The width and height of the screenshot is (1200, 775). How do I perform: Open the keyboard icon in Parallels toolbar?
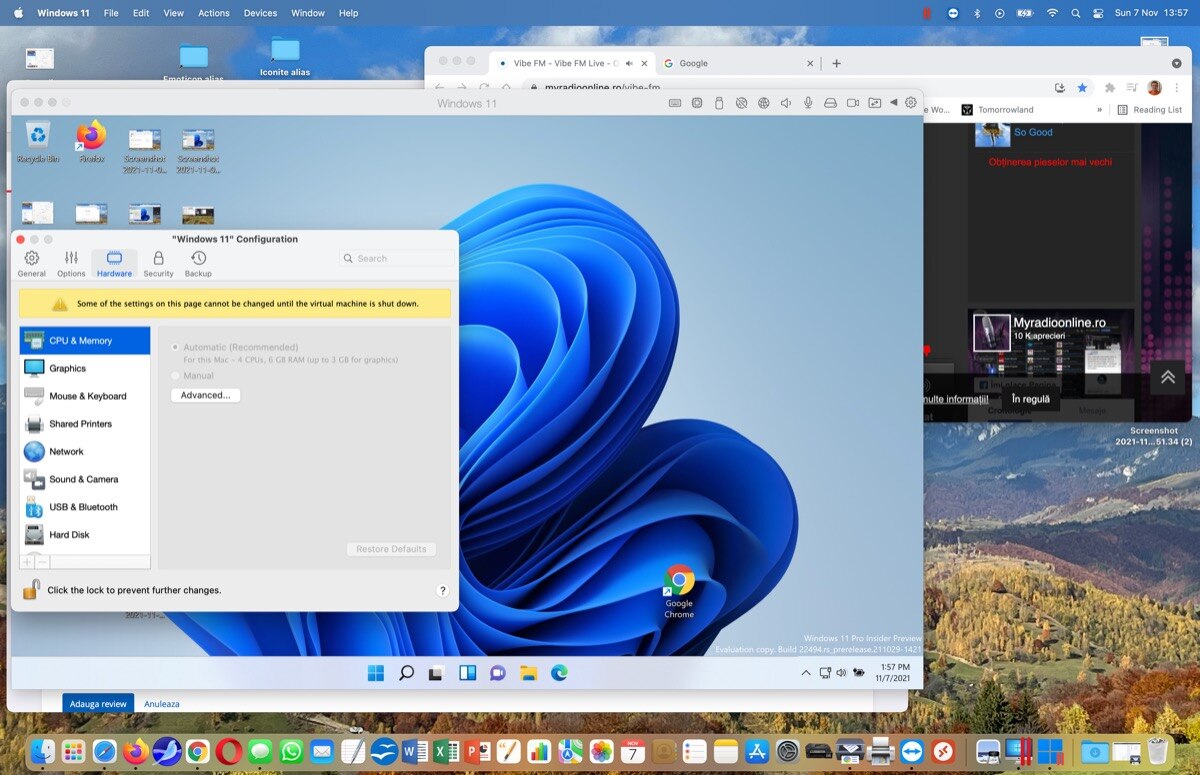[675, 103]
